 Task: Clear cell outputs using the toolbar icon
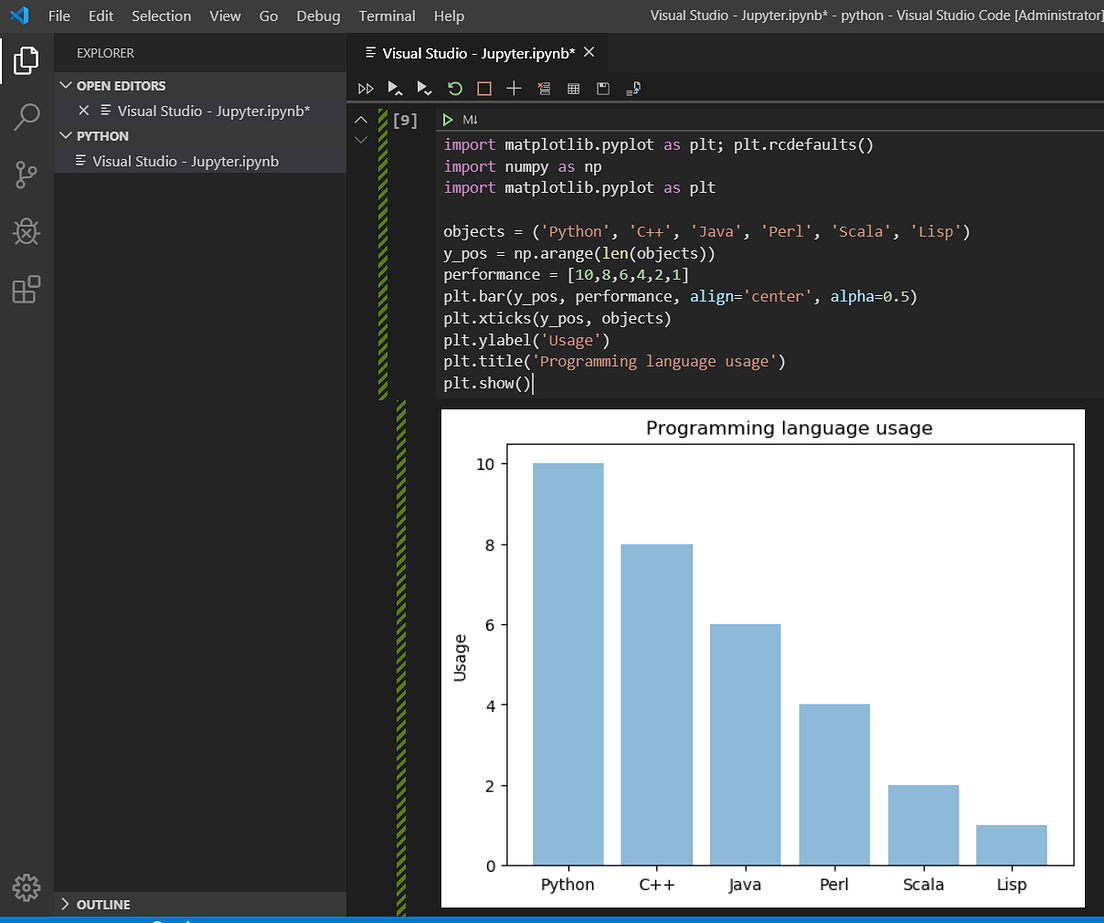544,88
